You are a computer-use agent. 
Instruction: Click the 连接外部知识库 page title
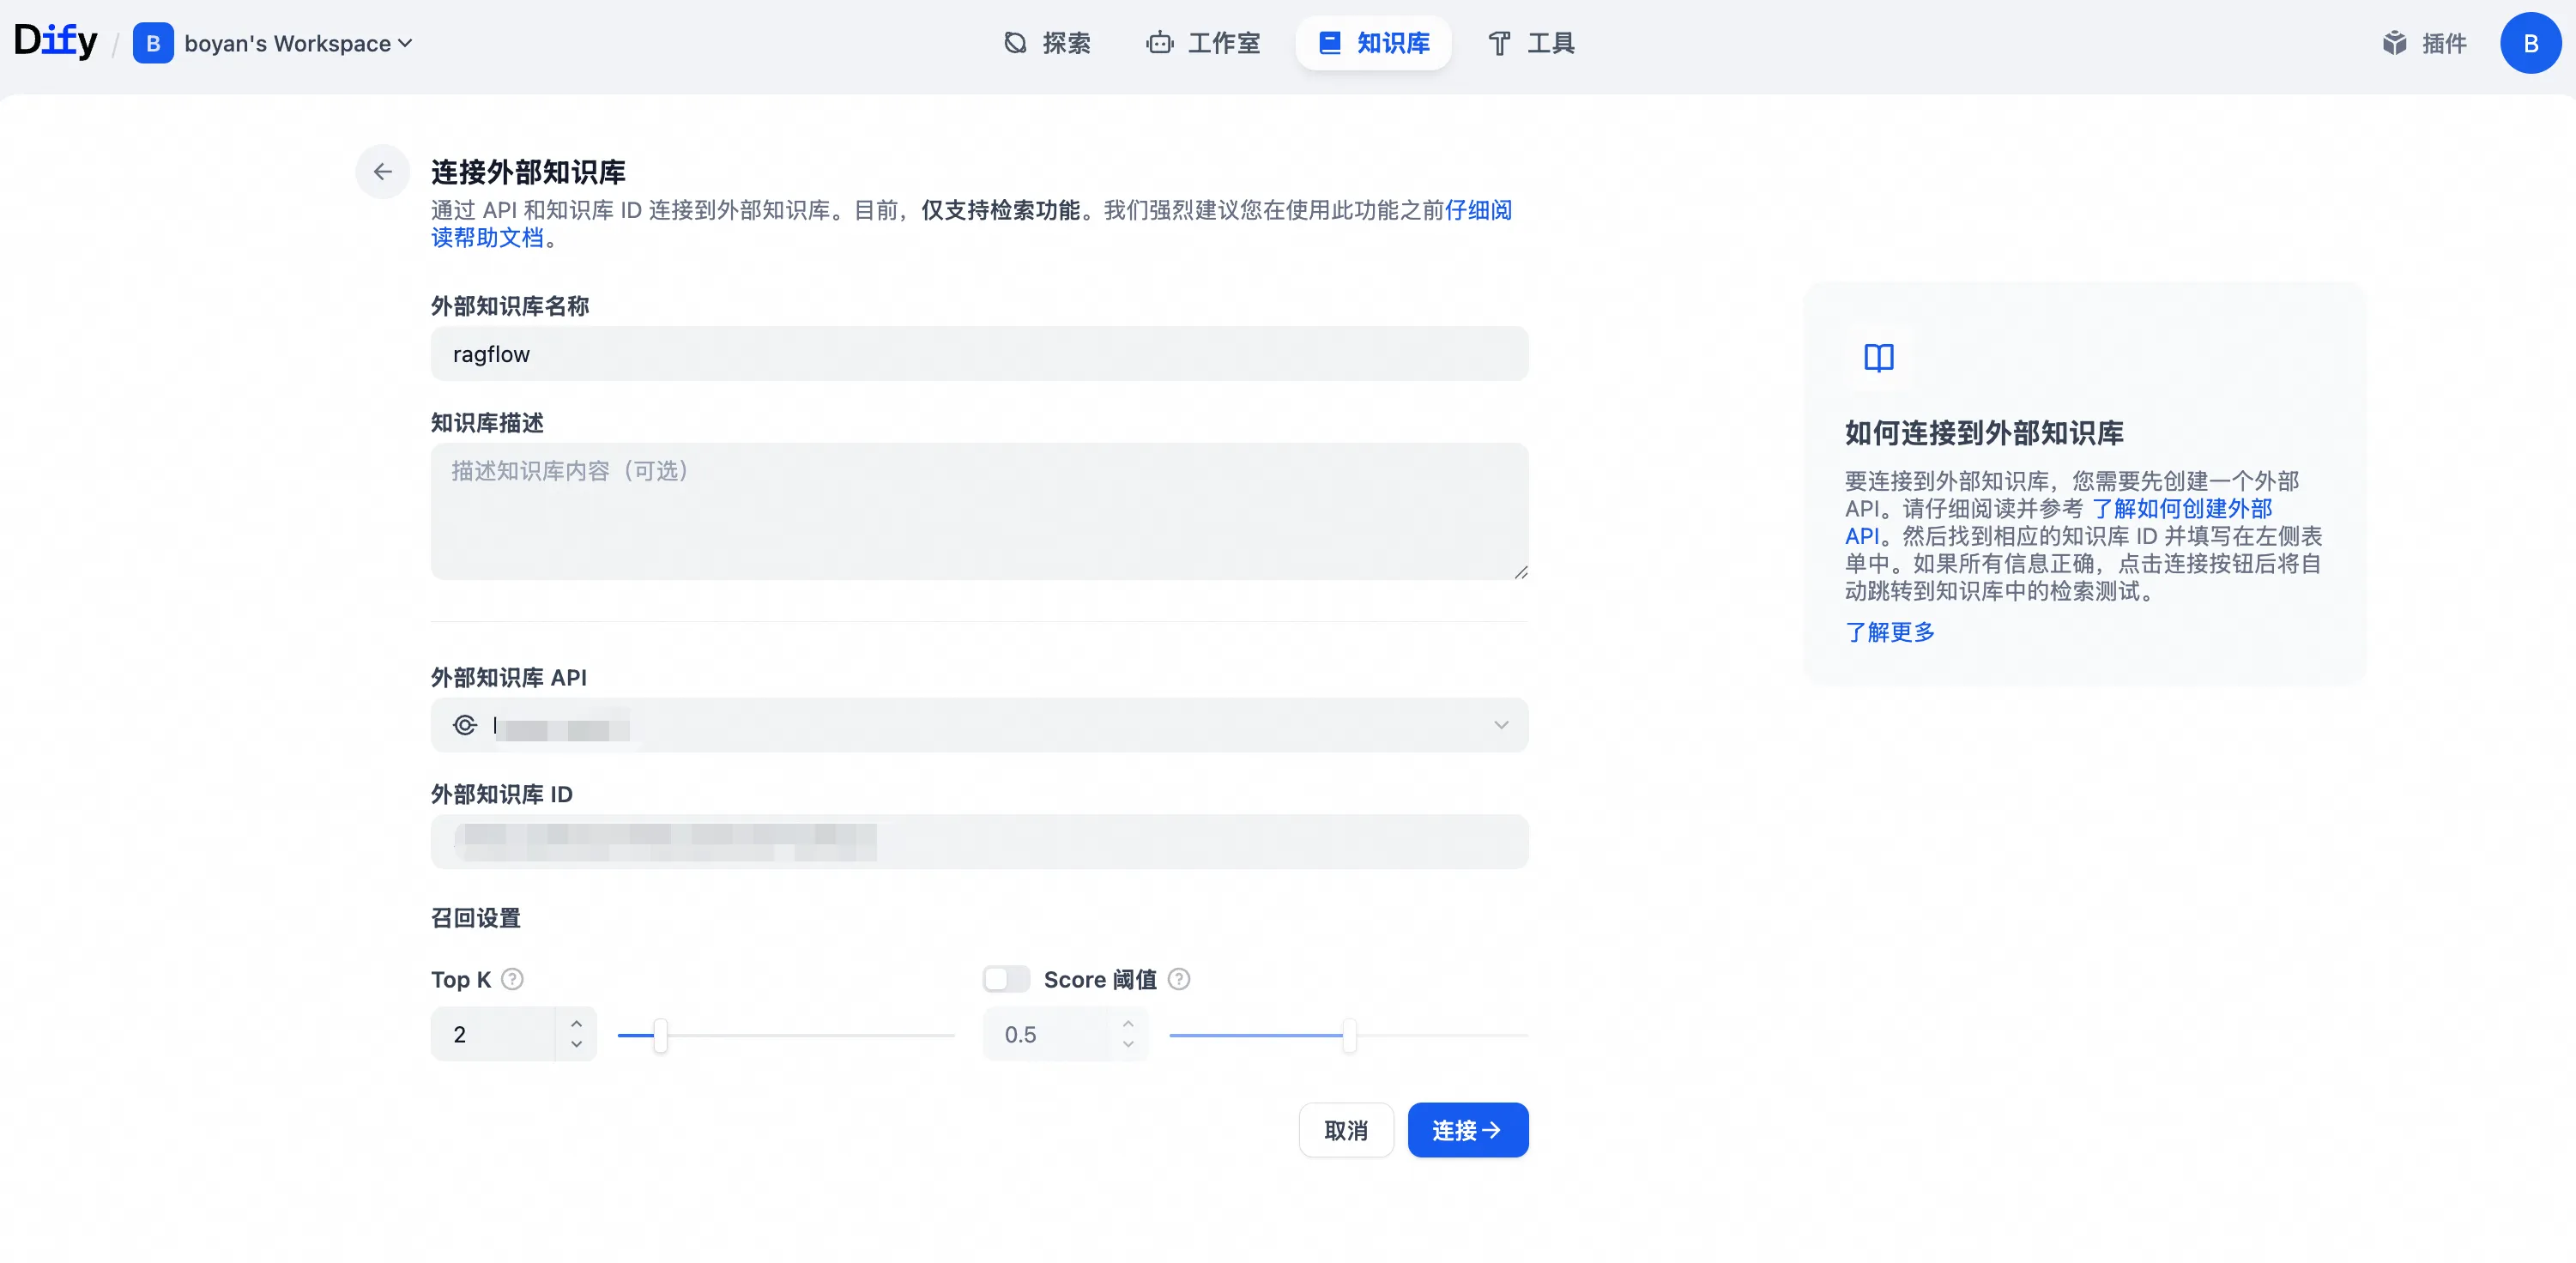528,172
